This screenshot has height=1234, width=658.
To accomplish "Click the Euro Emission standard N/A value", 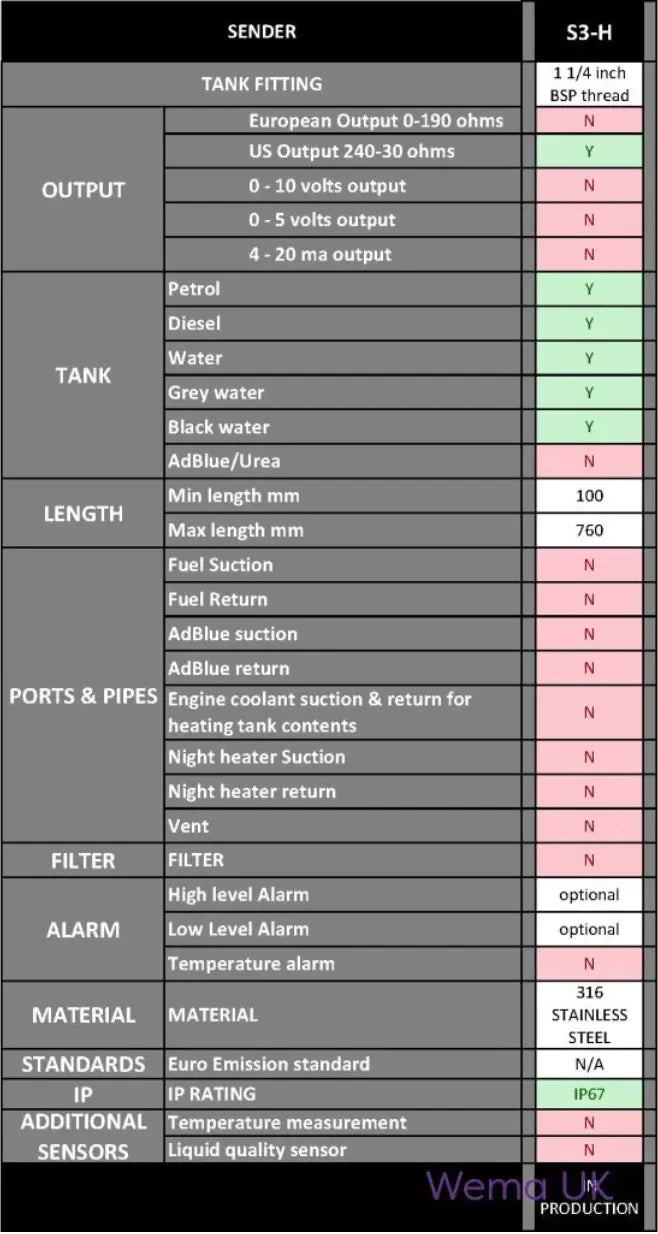I will pos(589,1064).
